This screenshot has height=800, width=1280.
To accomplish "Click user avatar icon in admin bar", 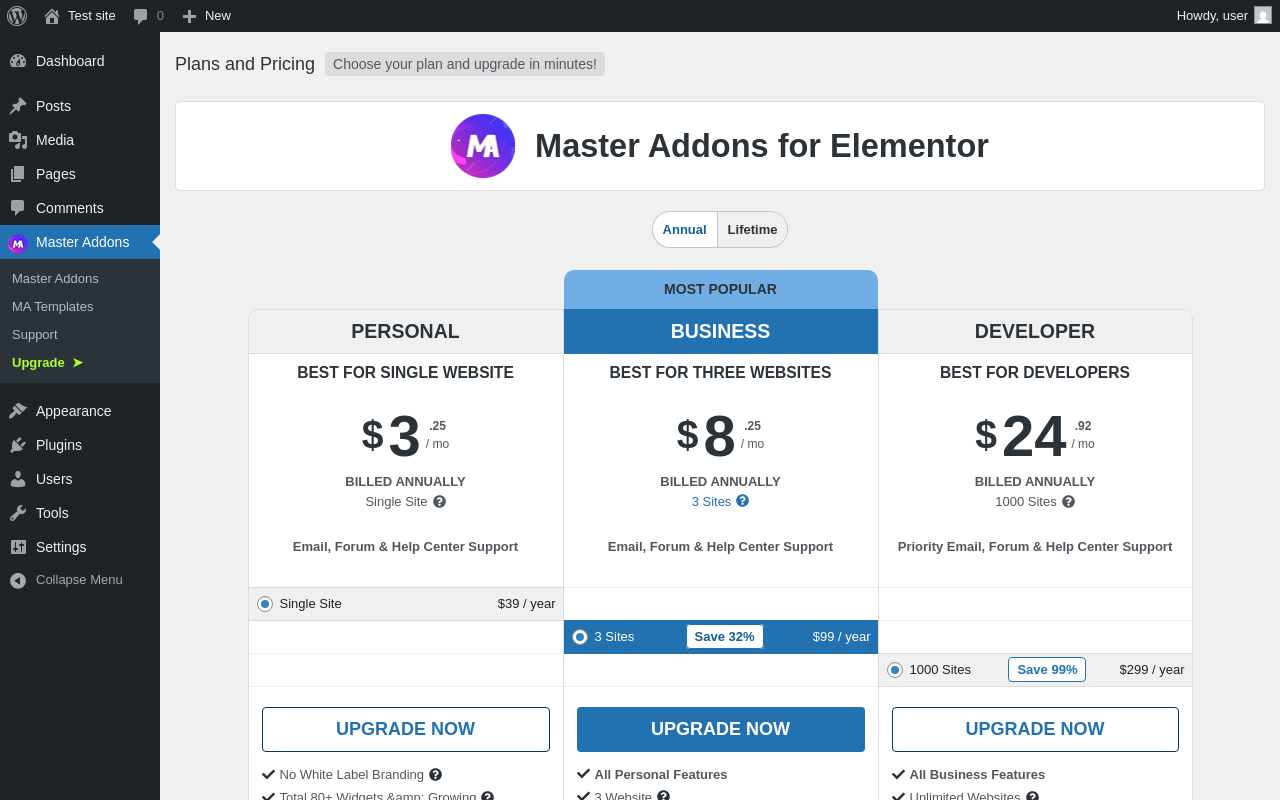I will [1263, 16].
